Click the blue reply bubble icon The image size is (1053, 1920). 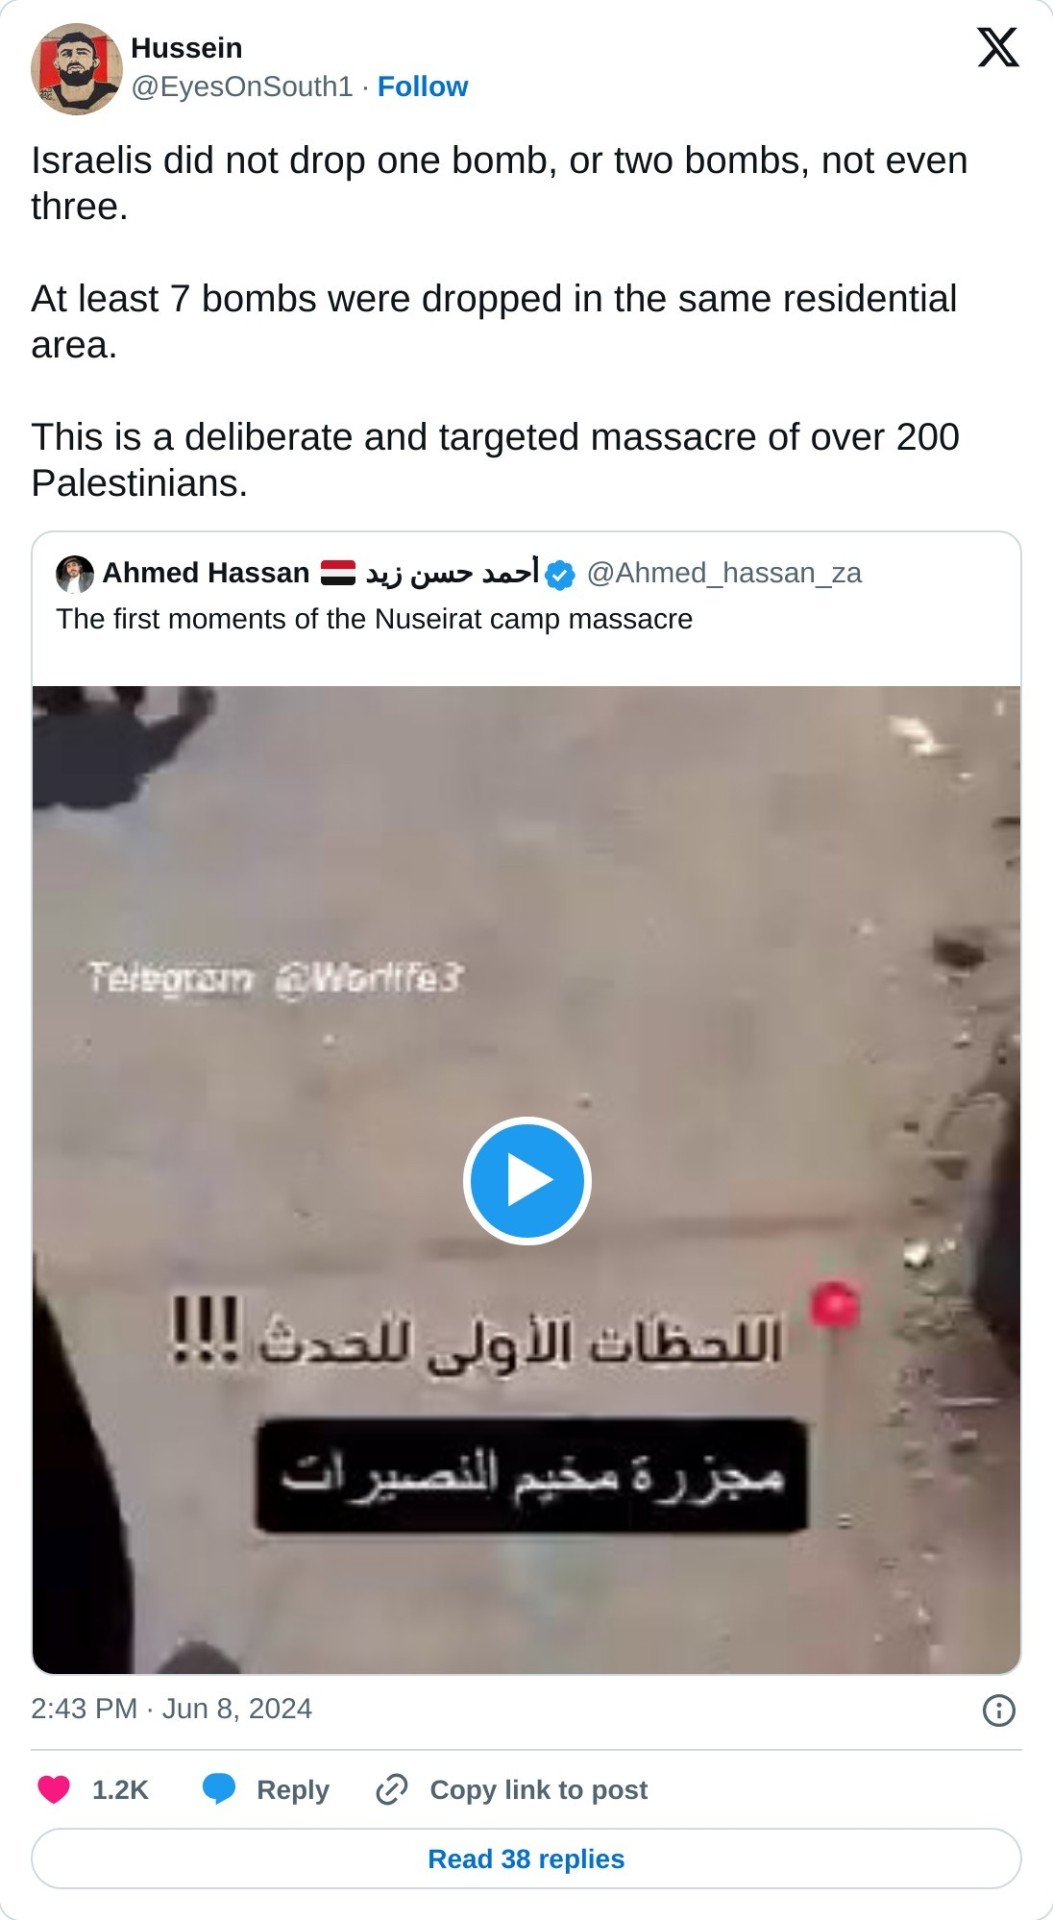[219, 1789]
